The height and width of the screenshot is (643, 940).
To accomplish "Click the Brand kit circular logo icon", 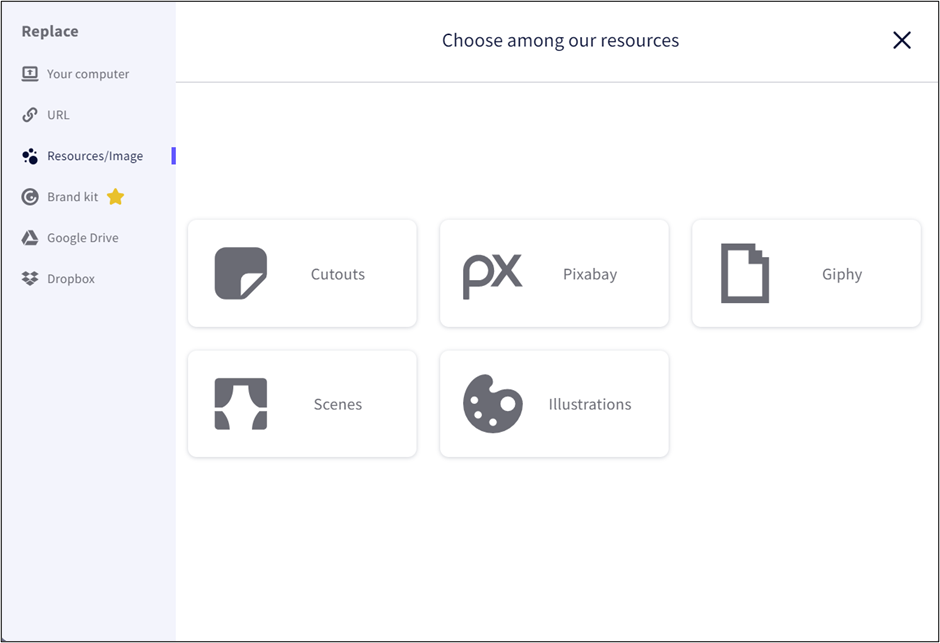I will point(30,197).
